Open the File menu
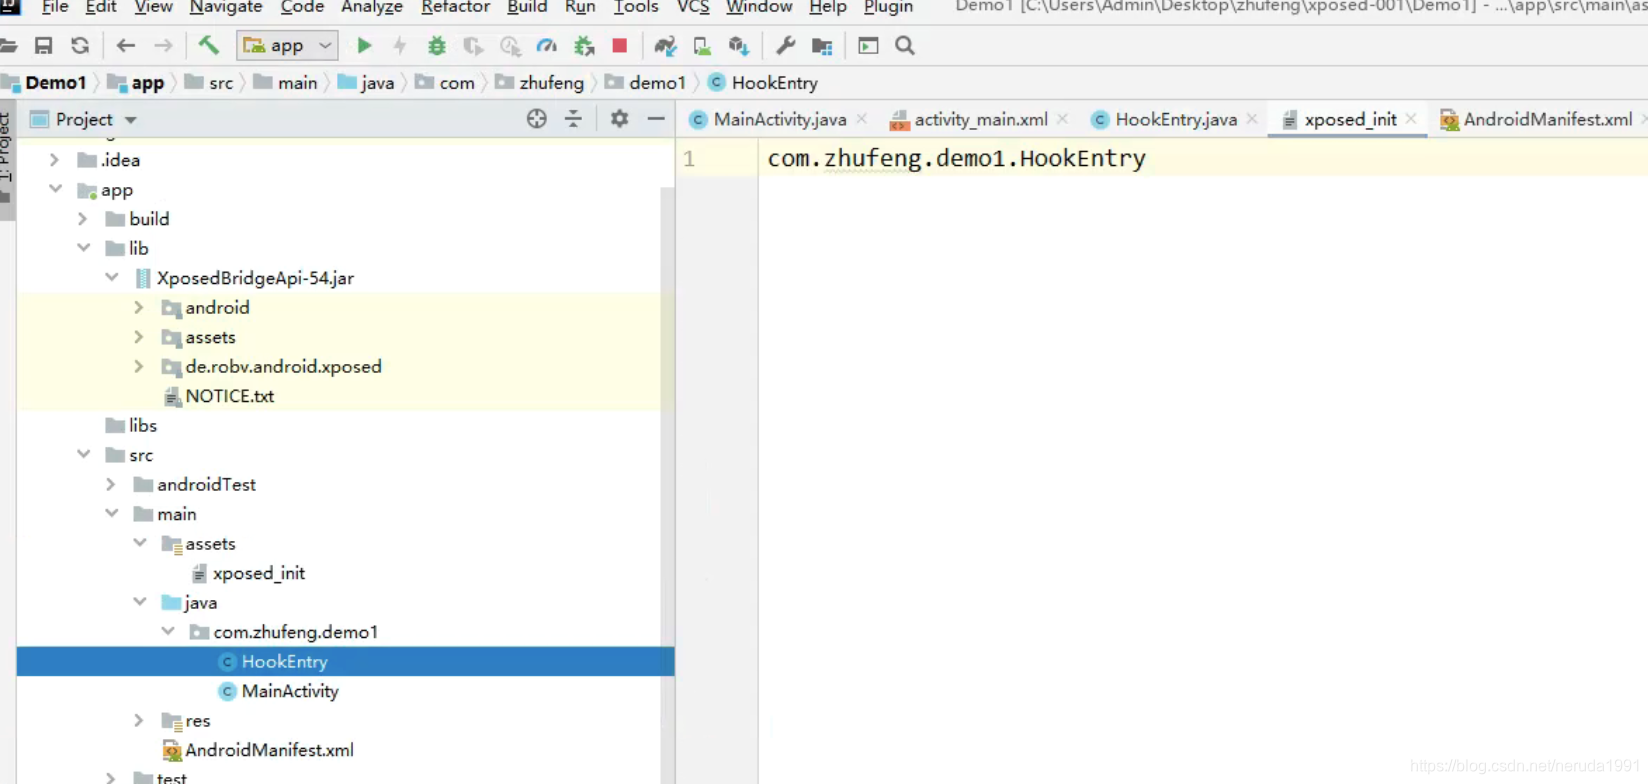Viewport: 1648px width, 784px height. coord(55,7)
